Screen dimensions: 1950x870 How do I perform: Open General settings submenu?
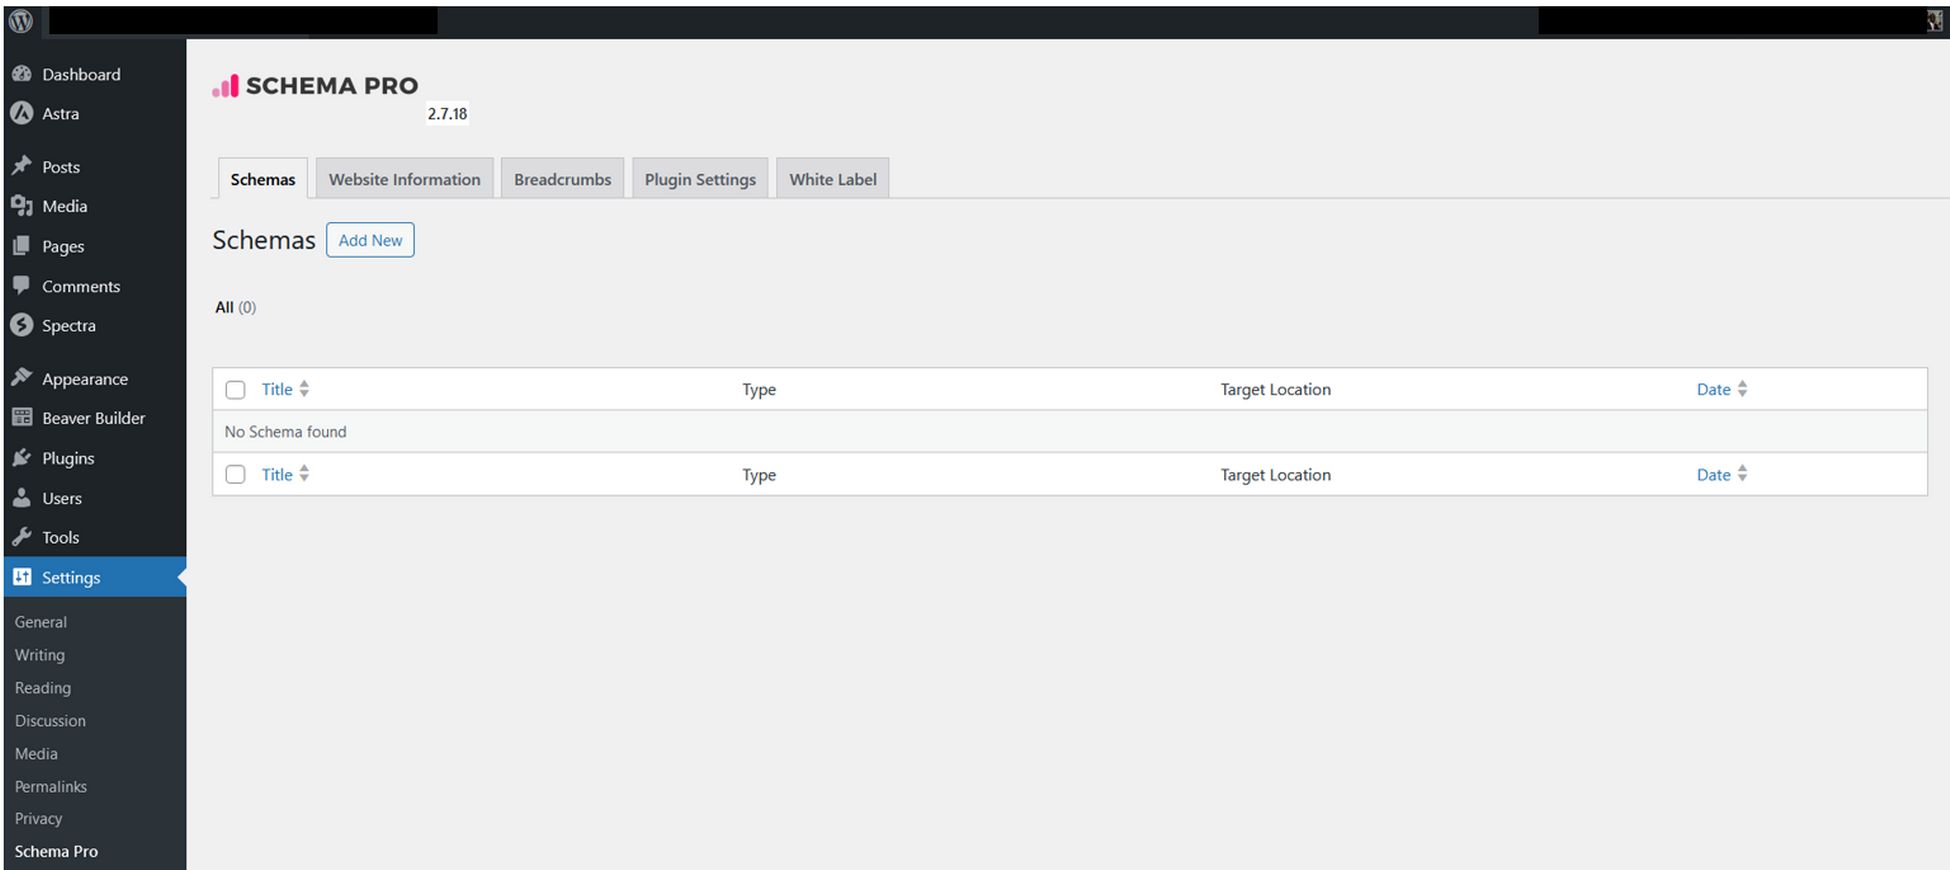pyautogui.click(x=41, y=621)
